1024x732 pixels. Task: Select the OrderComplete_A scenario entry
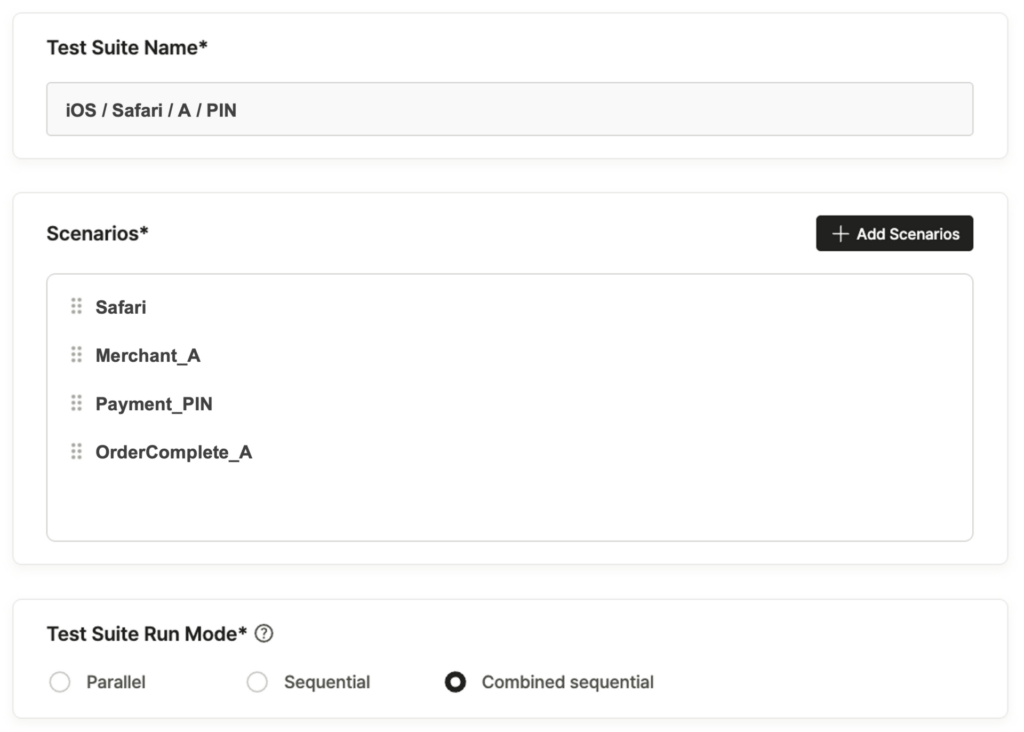172,451
